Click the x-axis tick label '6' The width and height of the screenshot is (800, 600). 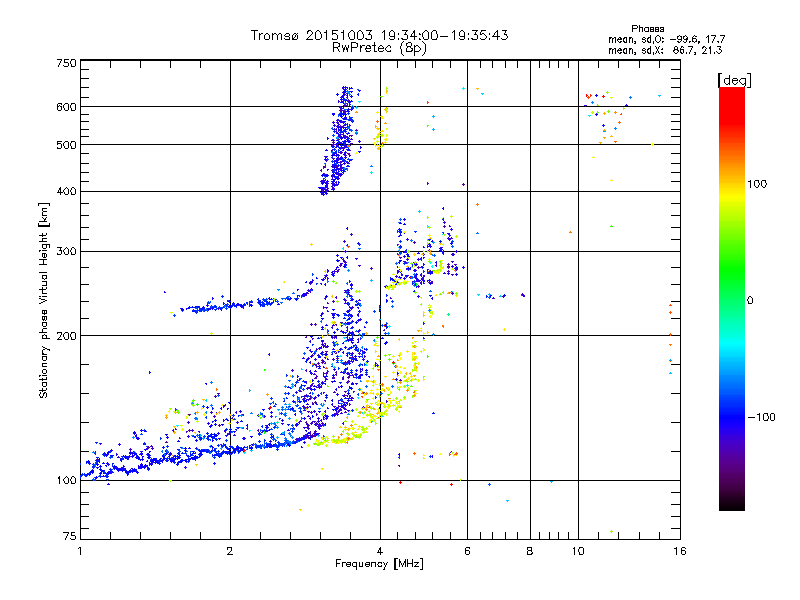[467, 551]
